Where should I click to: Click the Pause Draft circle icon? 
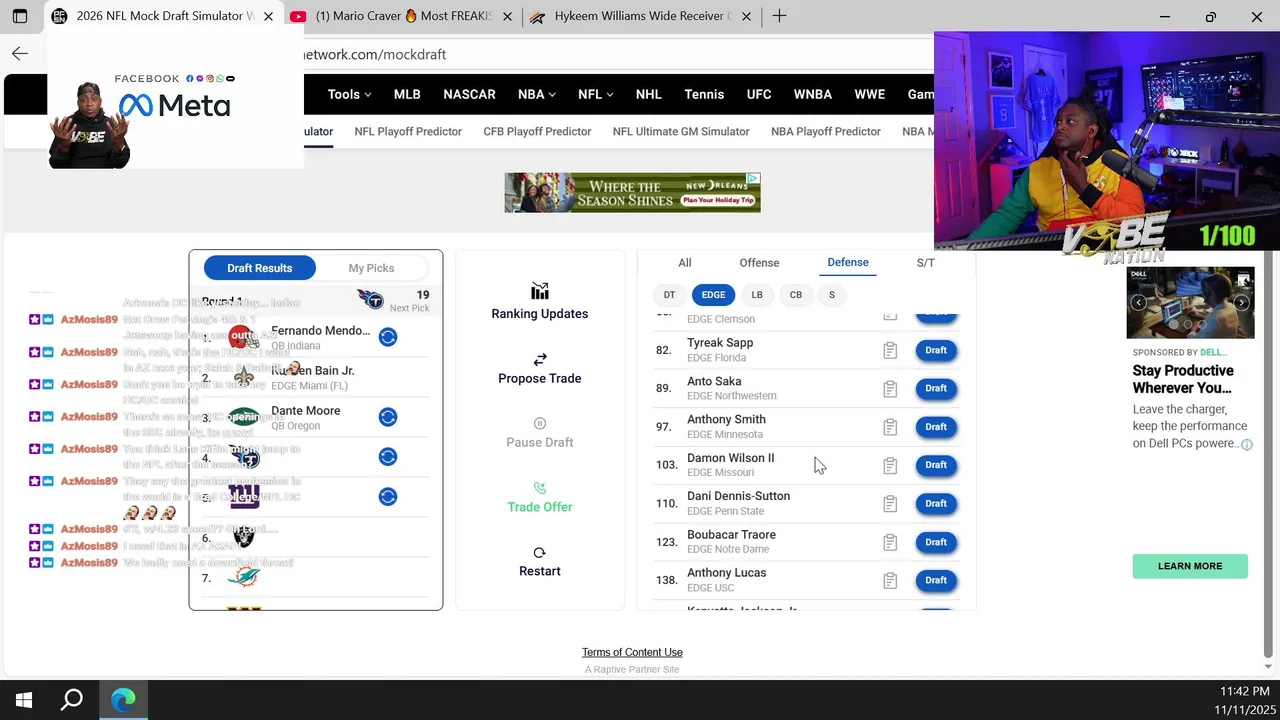pos(540,423)
